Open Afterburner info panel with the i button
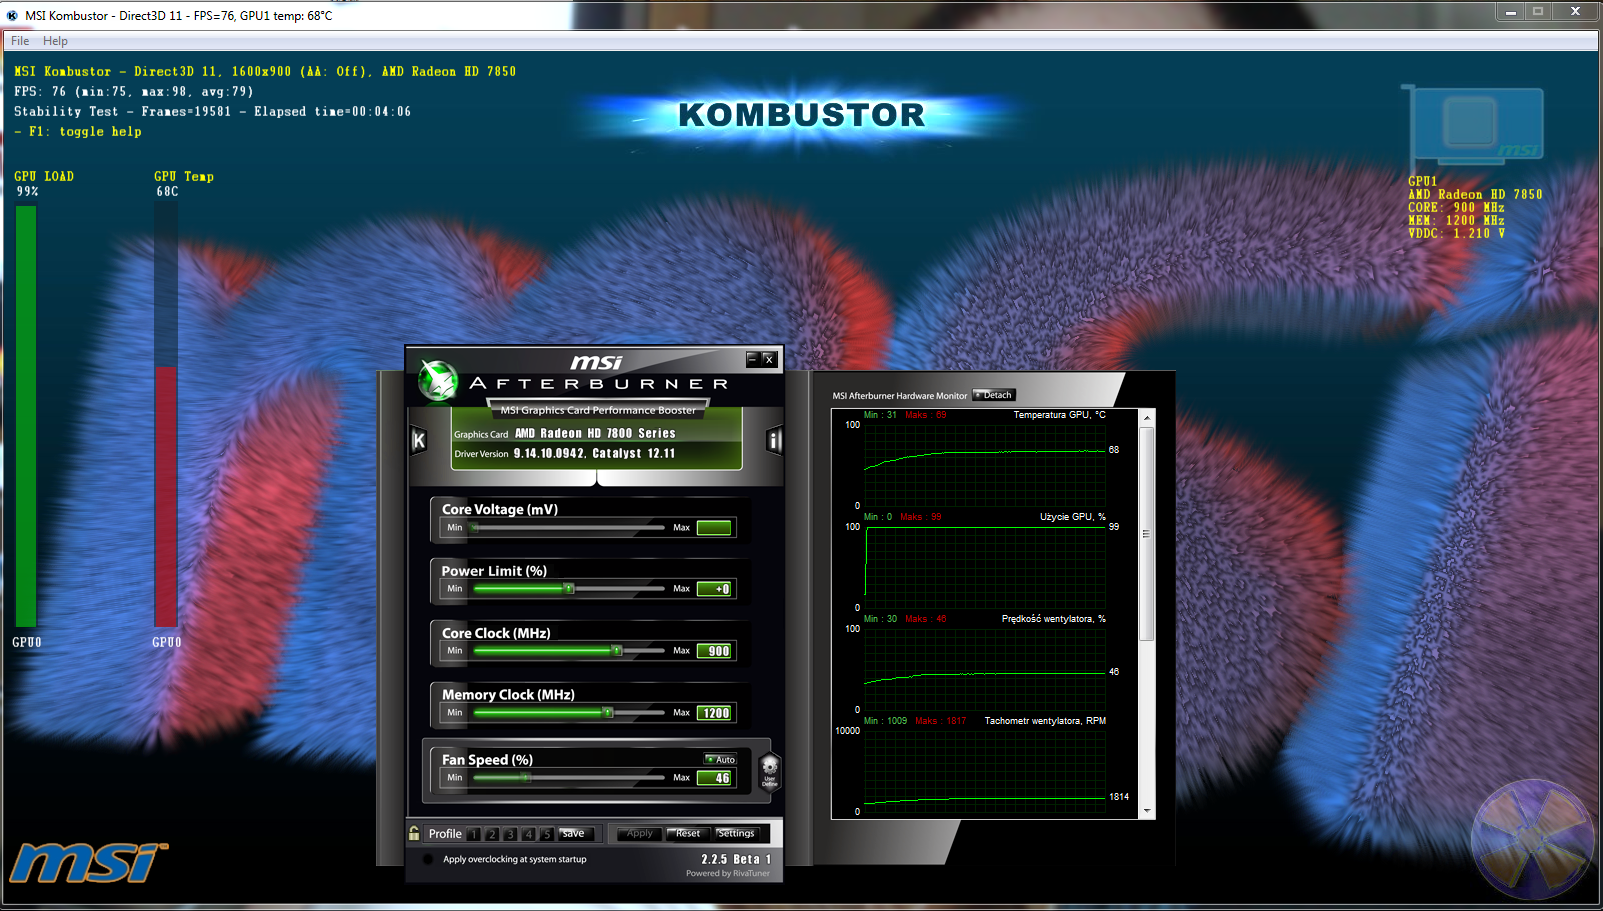Image resolution: width=1603 pixels, height=911 pixels. point(774,441)
